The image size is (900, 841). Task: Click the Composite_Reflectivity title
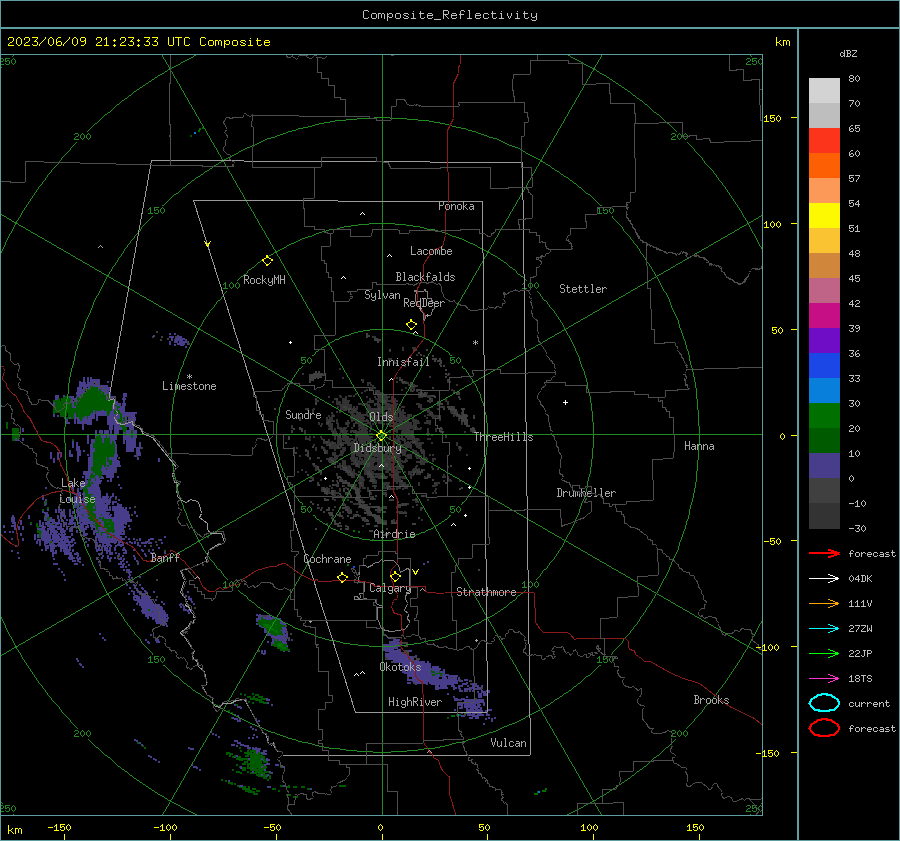coord(449,15)
